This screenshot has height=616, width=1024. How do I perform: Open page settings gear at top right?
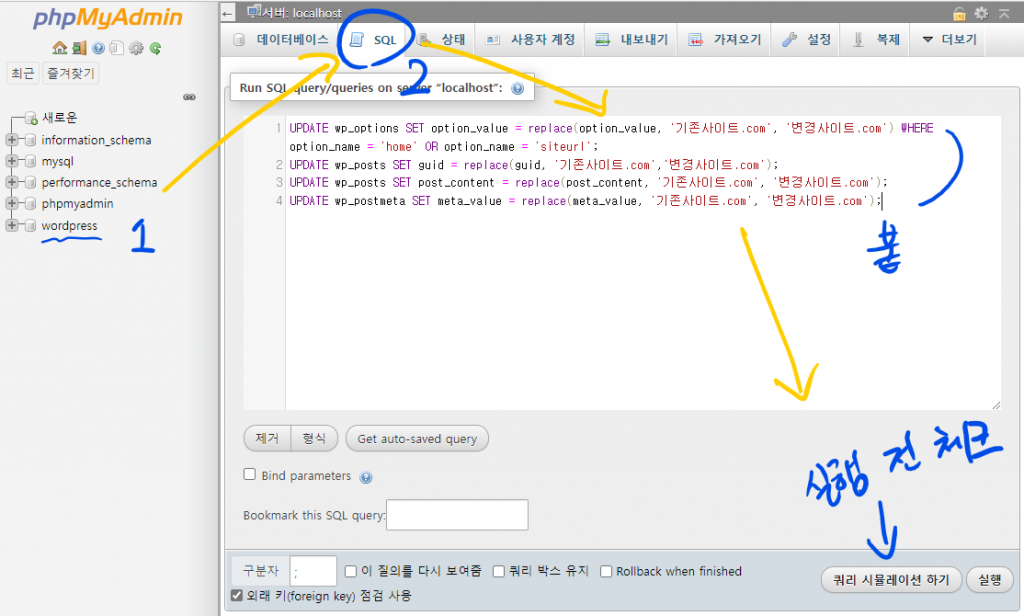[x=981, y=13]
